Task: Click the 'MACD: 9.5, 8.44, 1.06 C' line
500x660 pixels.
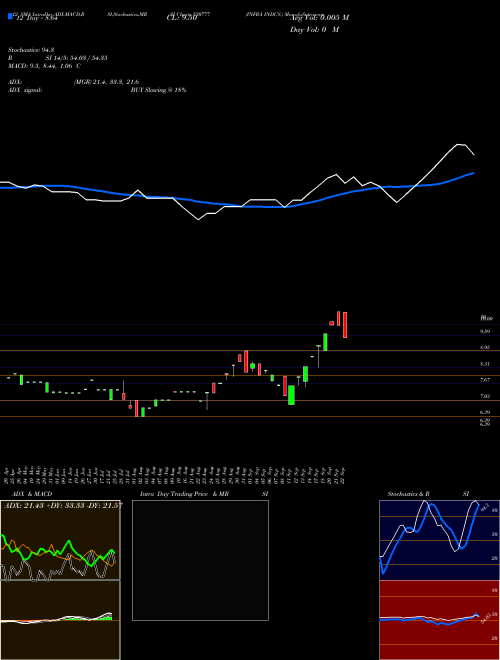Action: (x=44, y=66)
